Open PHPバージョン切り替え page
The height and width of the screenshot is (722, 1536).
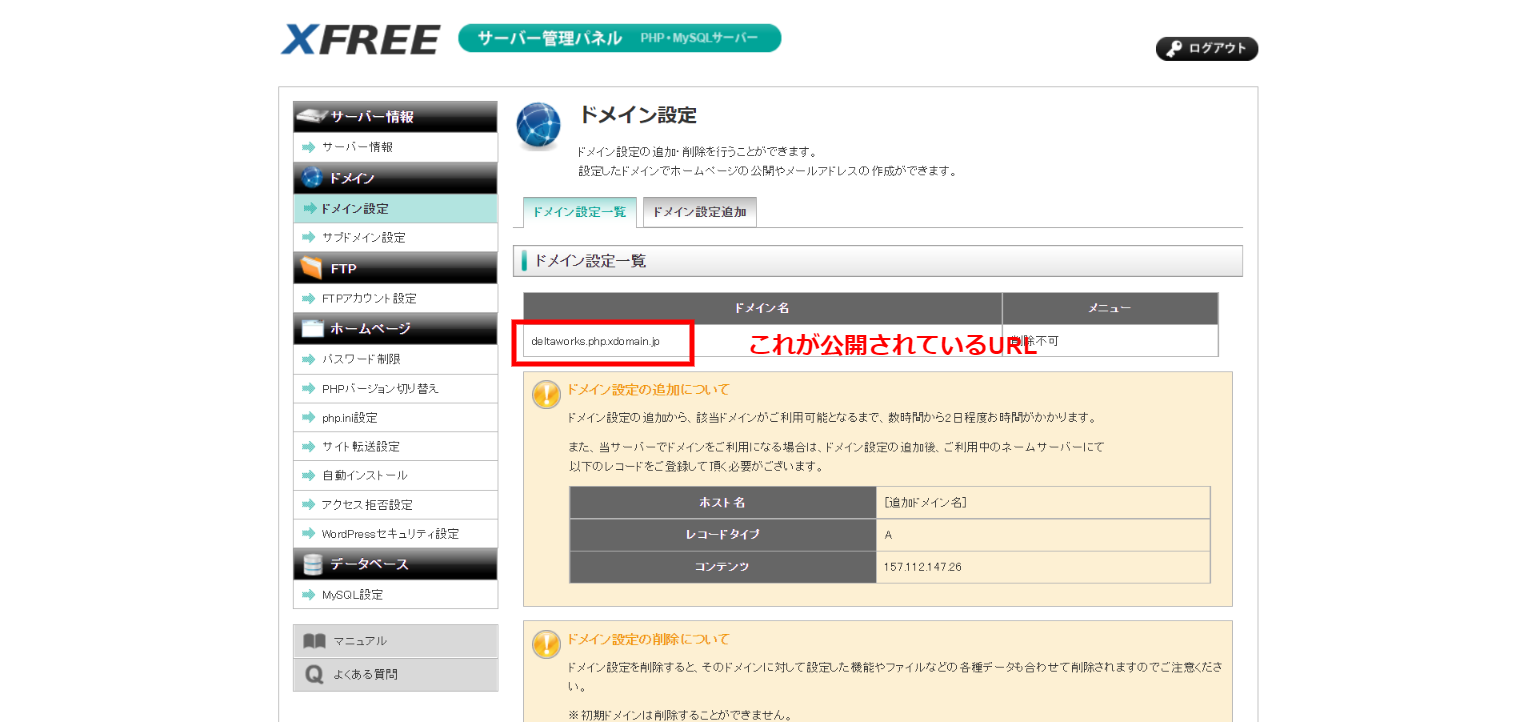[379, 388]
